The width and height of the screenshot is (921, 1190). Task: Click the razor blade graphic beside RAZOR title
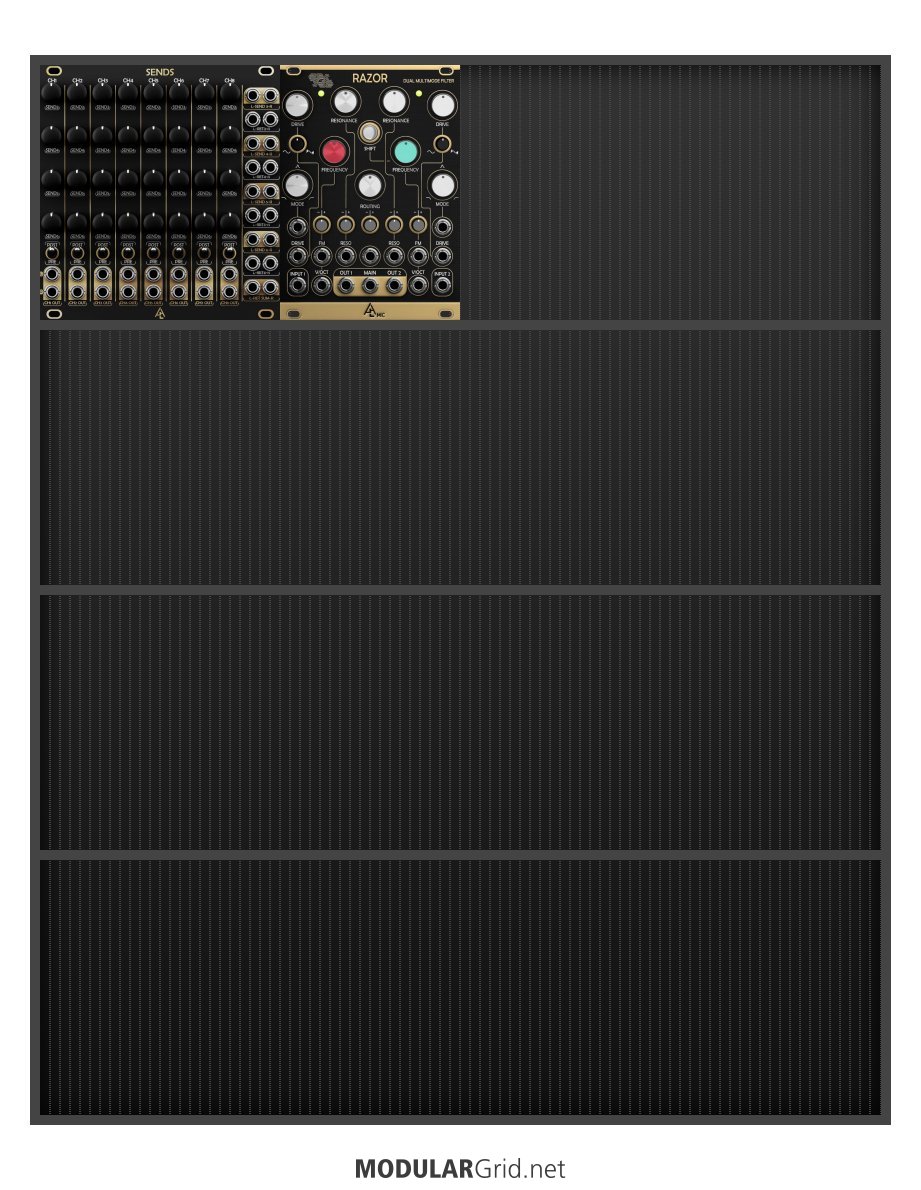coord(322,79)
